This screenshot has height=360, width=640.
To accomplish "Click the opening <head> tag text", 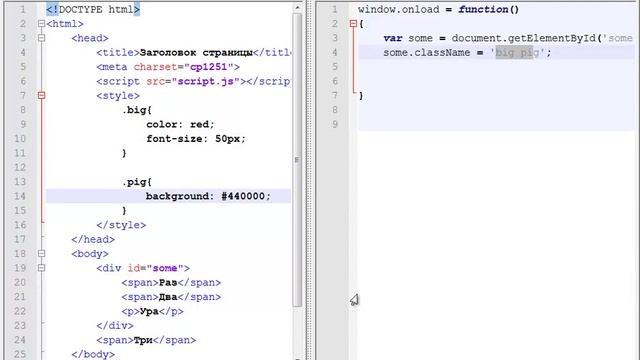I will tap(90, 38).
